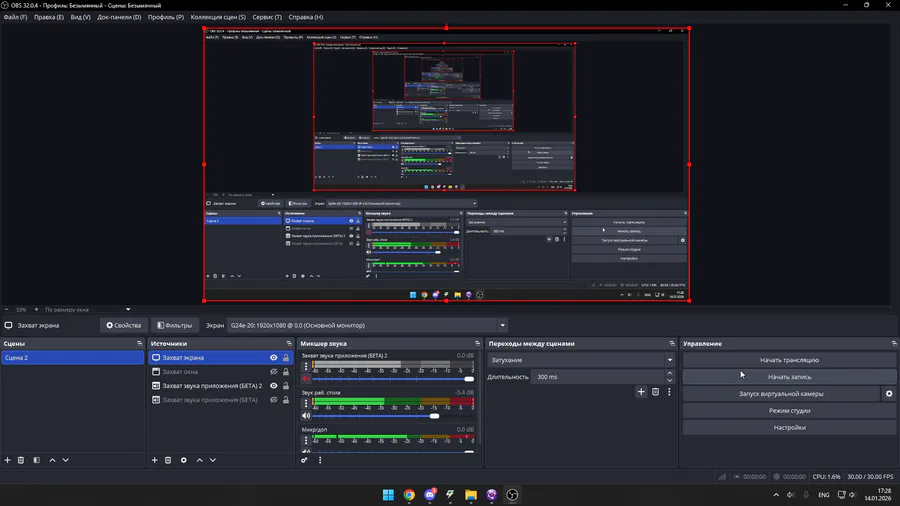Zoom in the preview with plus icon
The image size is (900, 506).
(x=36, y=310)
